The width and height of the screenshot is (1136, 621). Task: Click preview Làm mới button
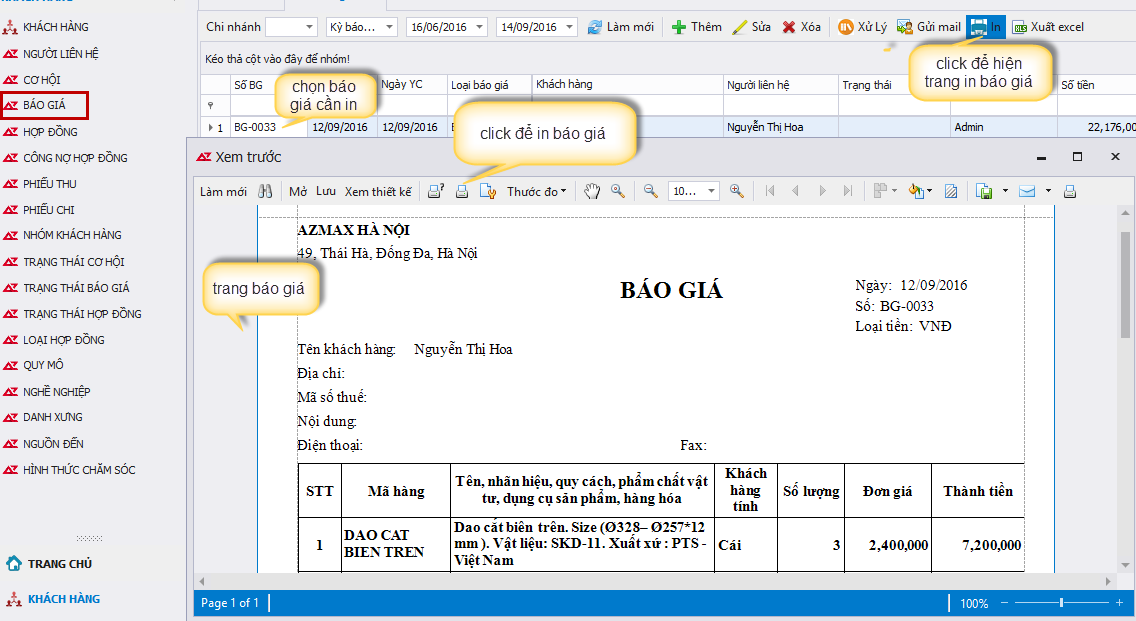(x=223, y=192)
